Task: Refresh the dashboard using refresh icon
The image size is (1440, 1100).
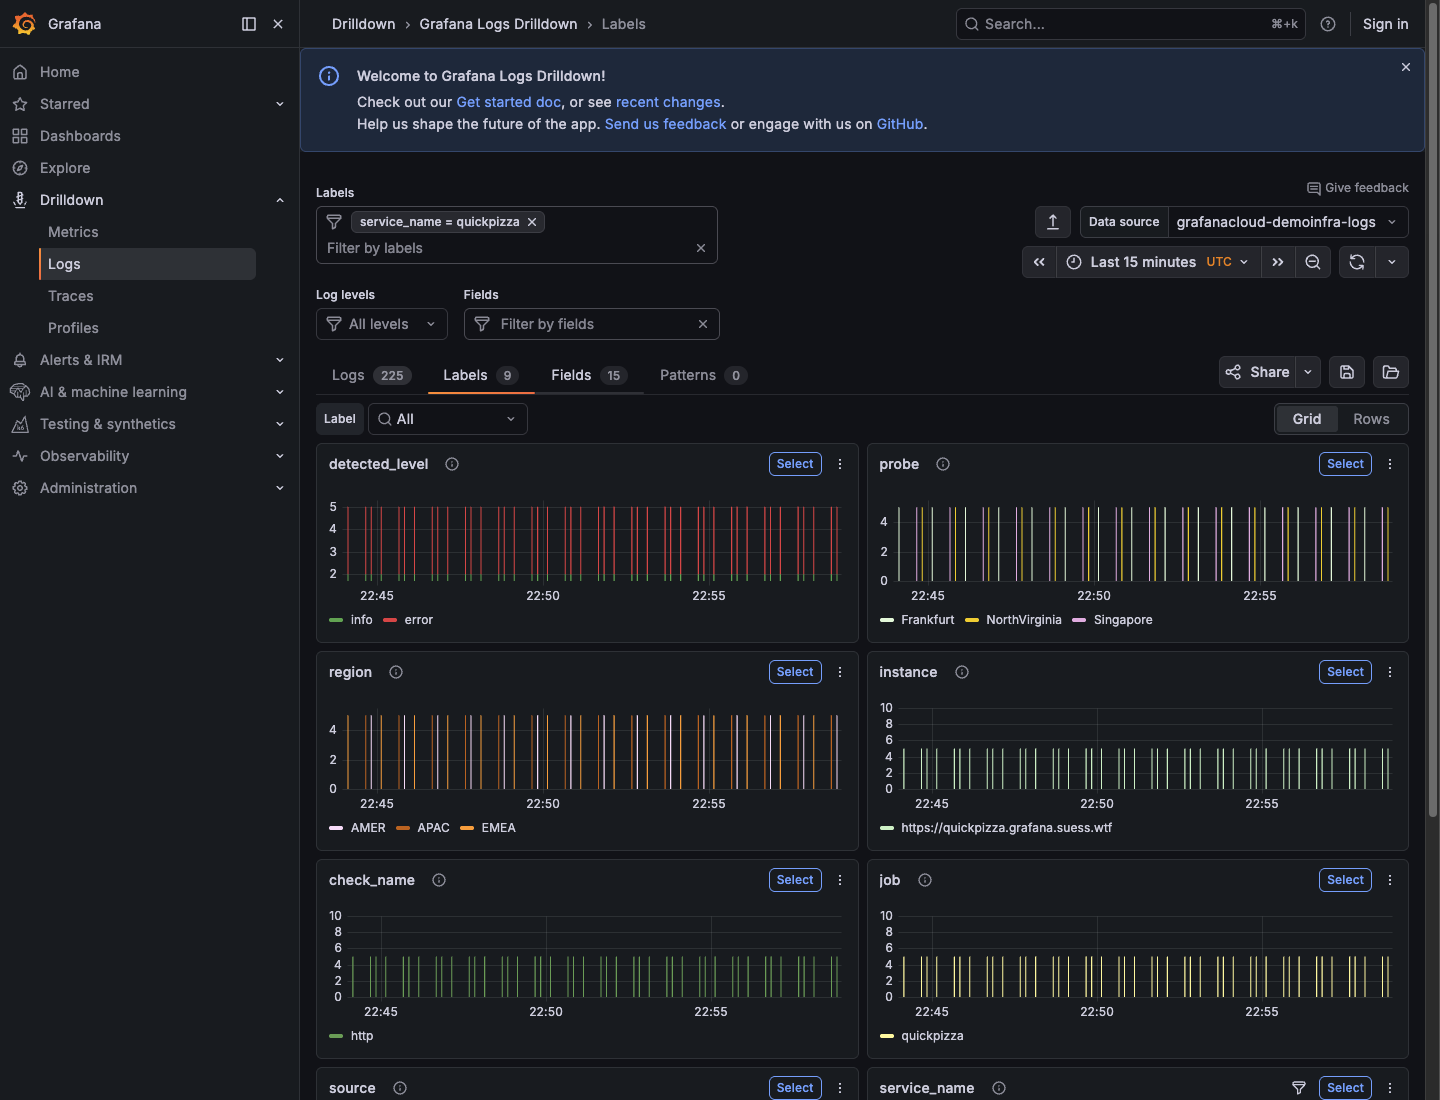Action: [x=1357, y=262]
